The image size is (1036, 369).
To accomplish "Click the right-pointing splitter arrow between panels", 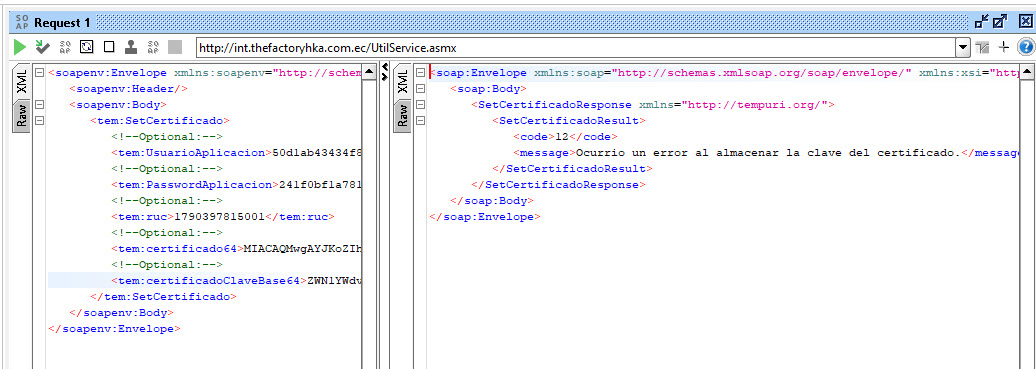I will pos(385,77).
